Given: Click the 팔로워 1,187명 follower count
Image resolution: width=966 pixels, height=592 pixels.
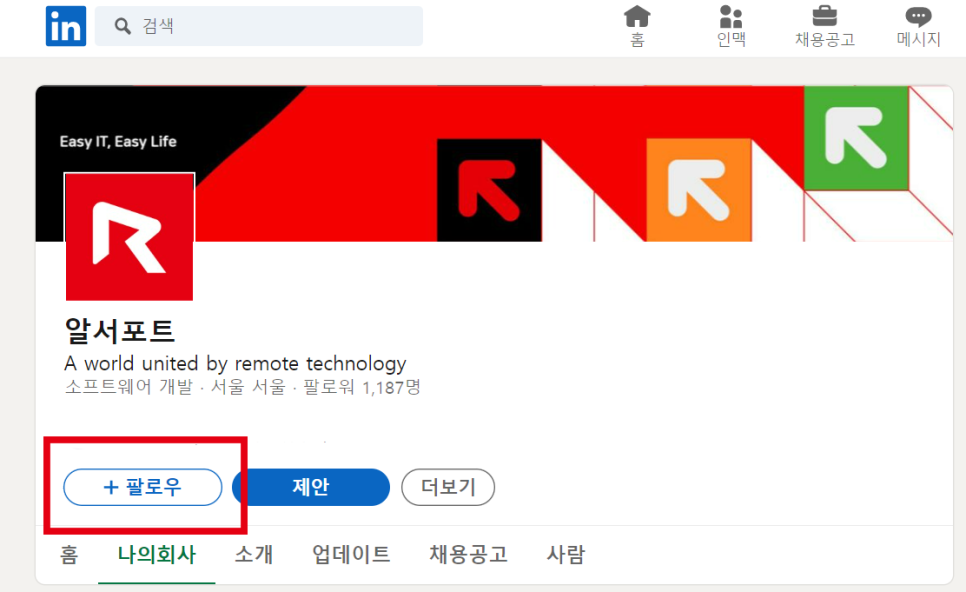Looking at the screenshot, I should (x=362, y=387).
